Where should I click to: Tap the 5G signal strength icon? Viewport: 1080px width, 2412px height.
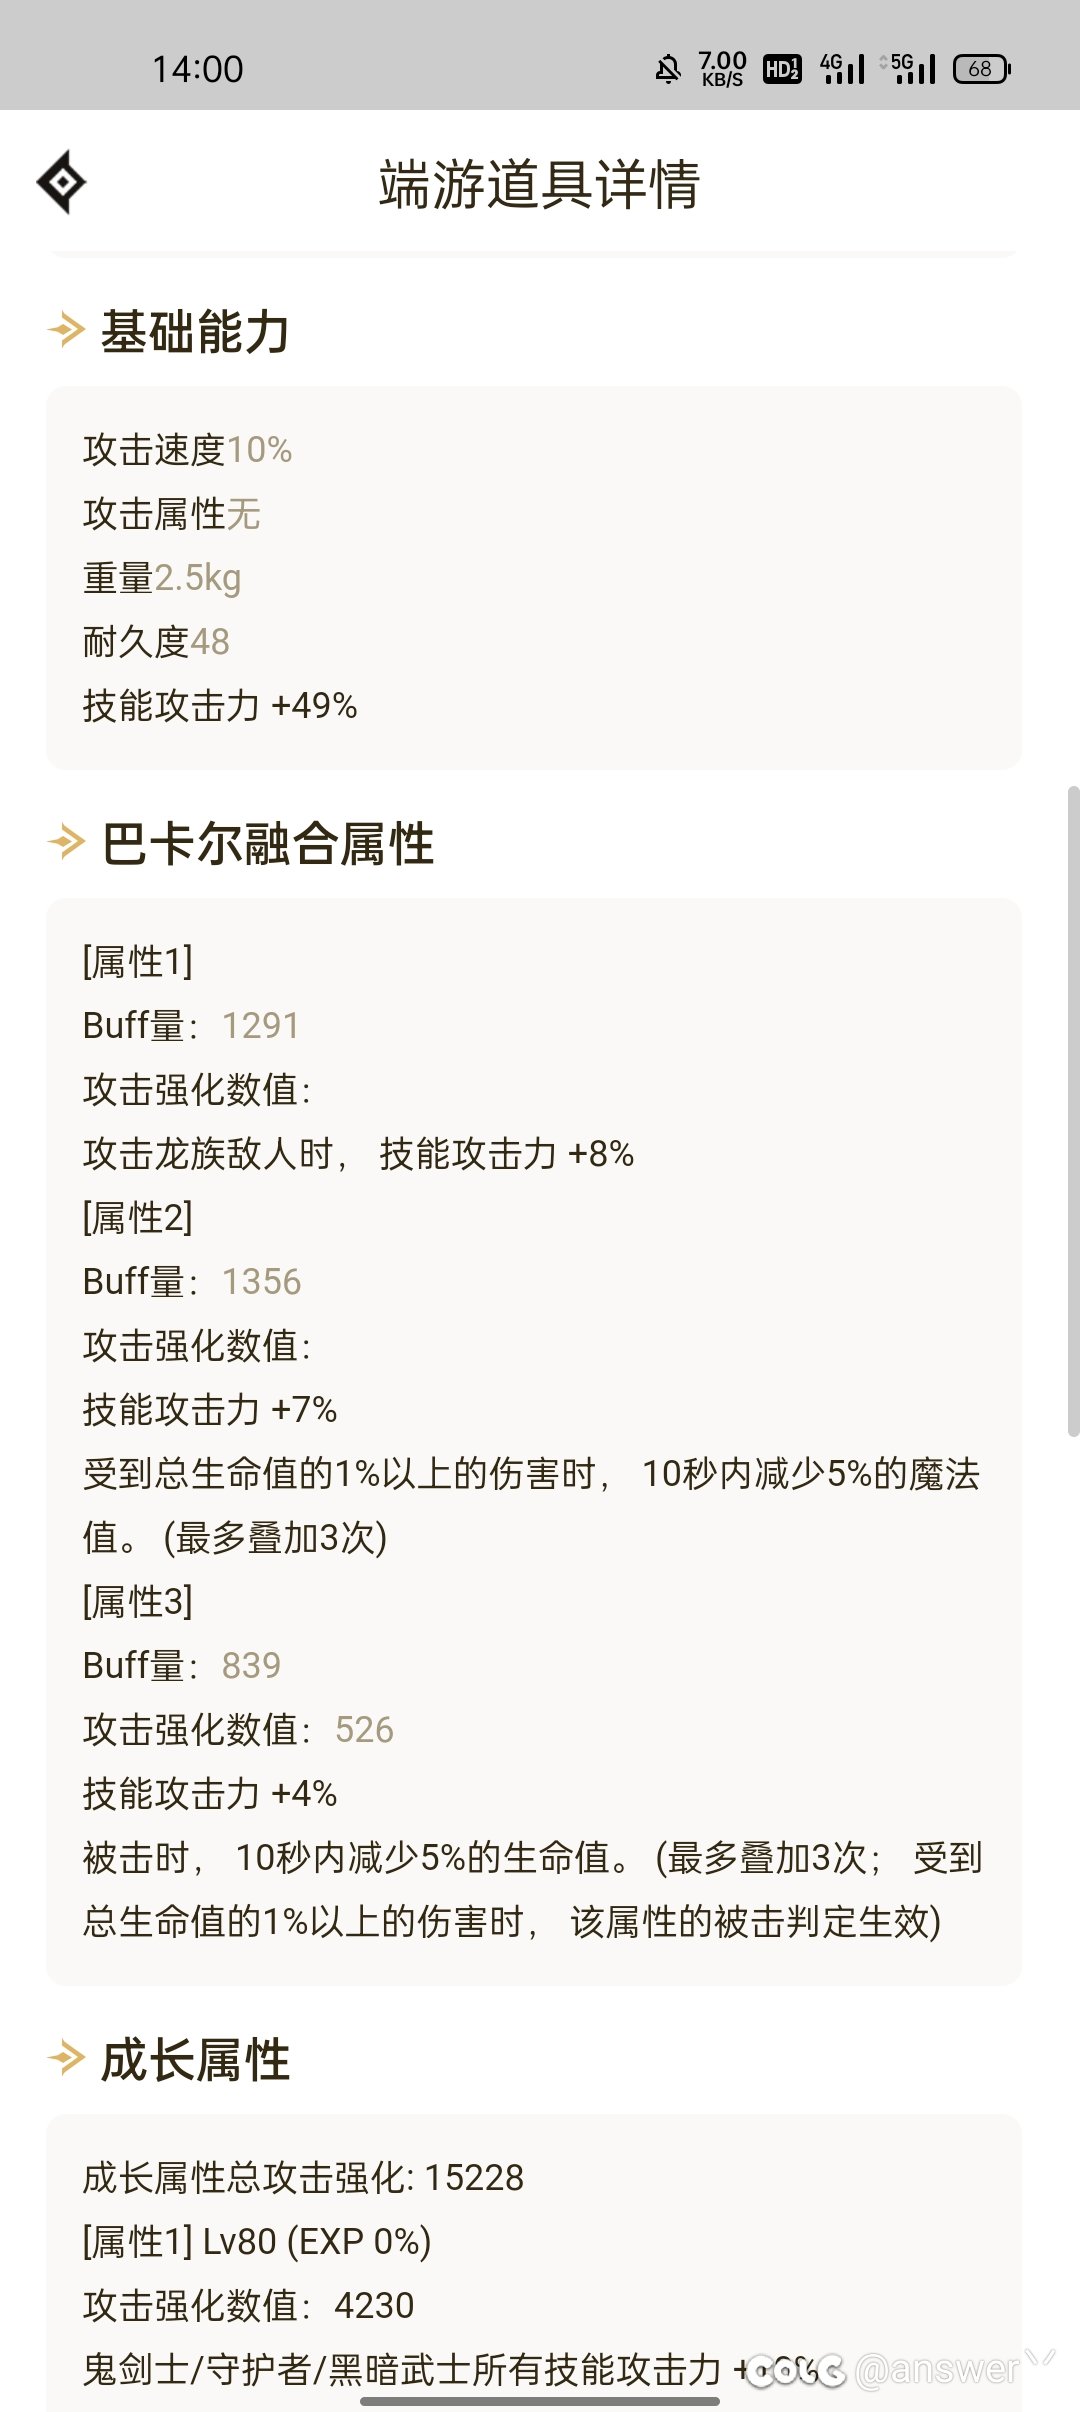coord(908,69)
